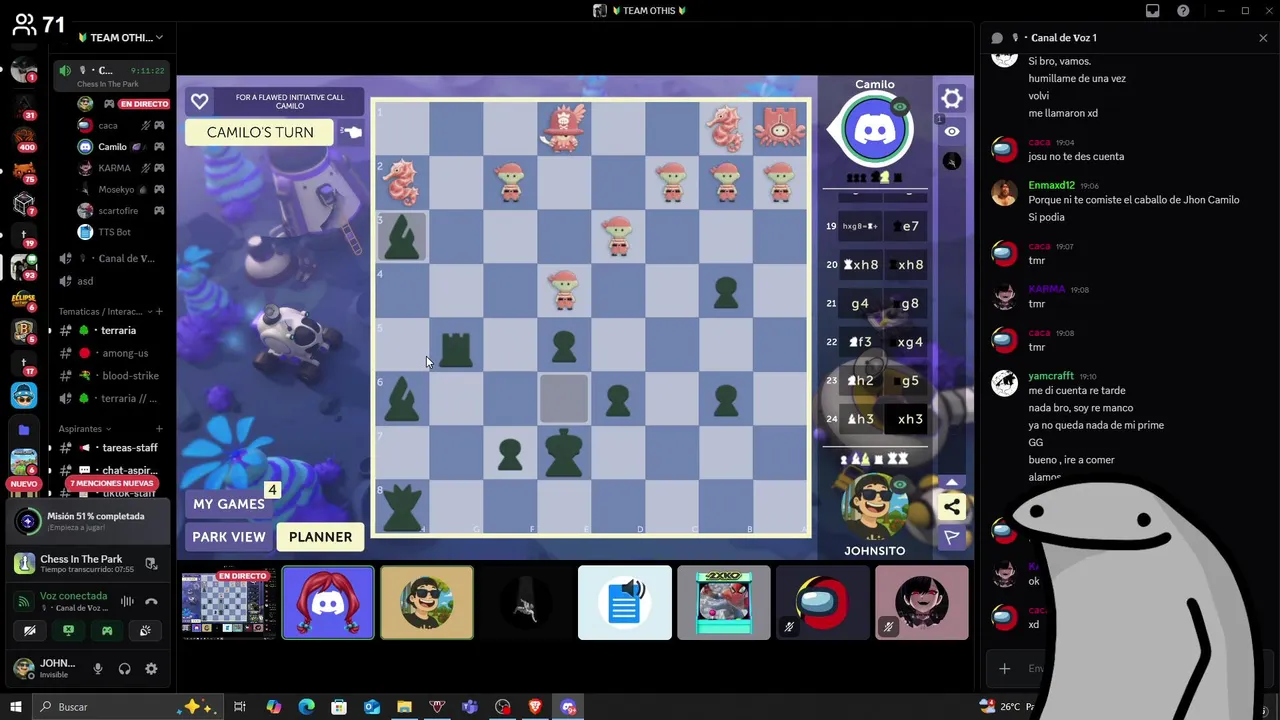Click Camilo's Discord avatar in game
The height and width of the screenshot is (720, 1280).
point(875,129)
